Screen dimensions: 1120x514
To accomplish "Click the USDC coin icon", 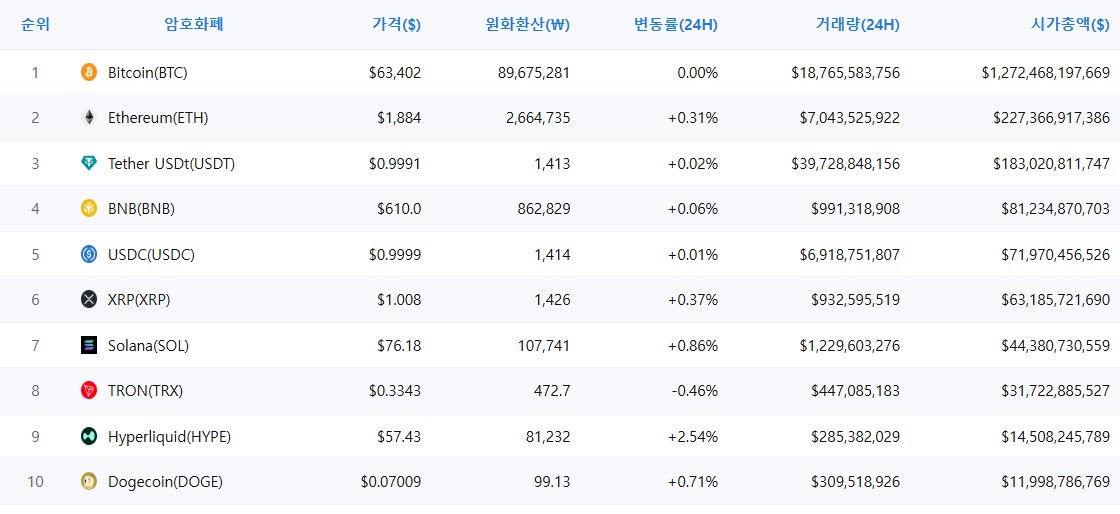I will coord(89,254).
